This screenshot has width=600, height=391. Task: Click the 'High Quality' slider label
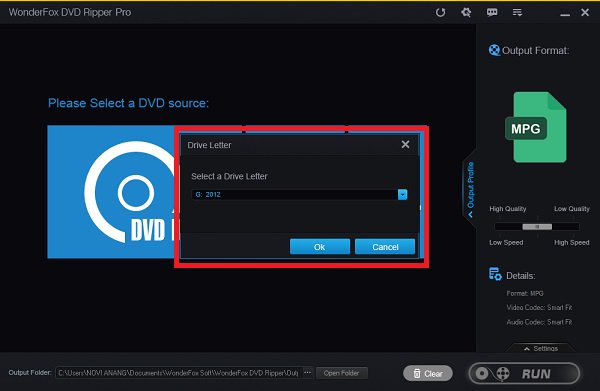point(507,209)
